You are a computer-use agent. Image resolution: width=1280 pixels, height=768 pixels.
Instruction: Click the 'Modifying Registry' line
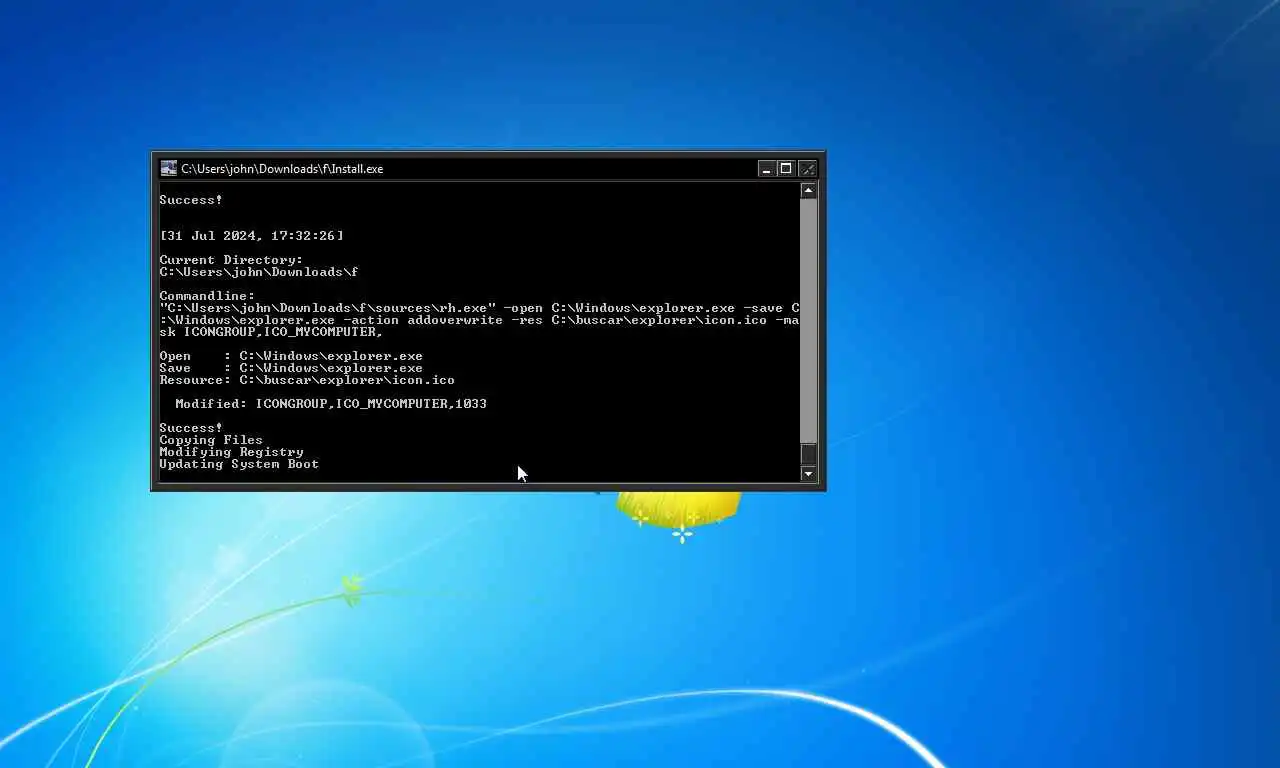[231, 452]
